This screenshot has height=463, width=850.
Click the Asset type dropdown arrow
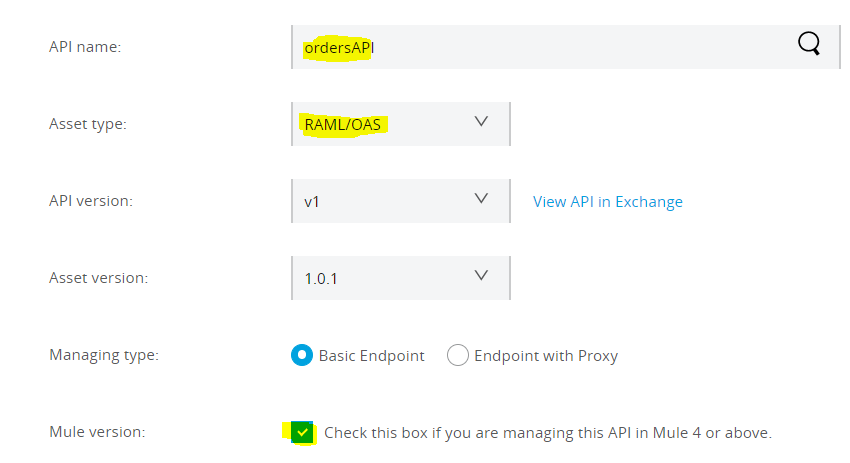tap(481, 122)
